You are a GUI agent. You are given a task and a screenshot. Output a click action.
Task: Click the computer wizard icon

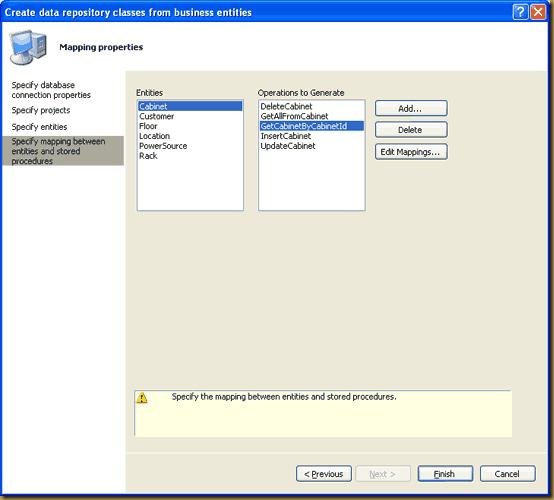28,47
